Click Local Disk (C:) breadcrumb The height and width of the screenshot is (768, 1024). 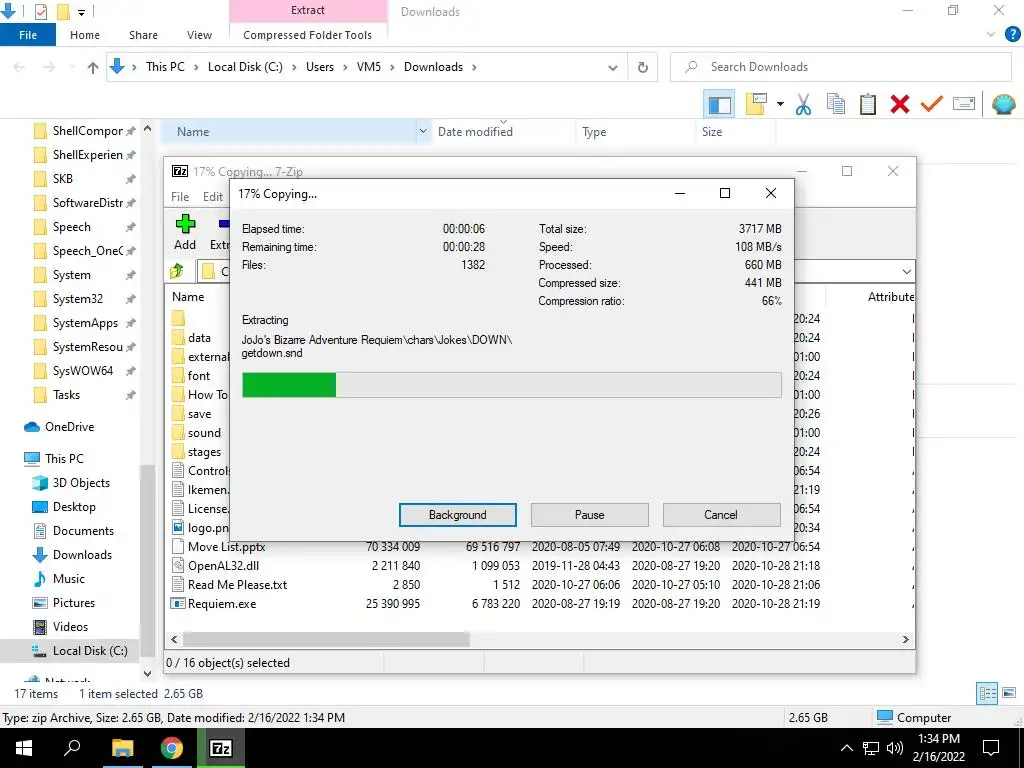point(245,67)
